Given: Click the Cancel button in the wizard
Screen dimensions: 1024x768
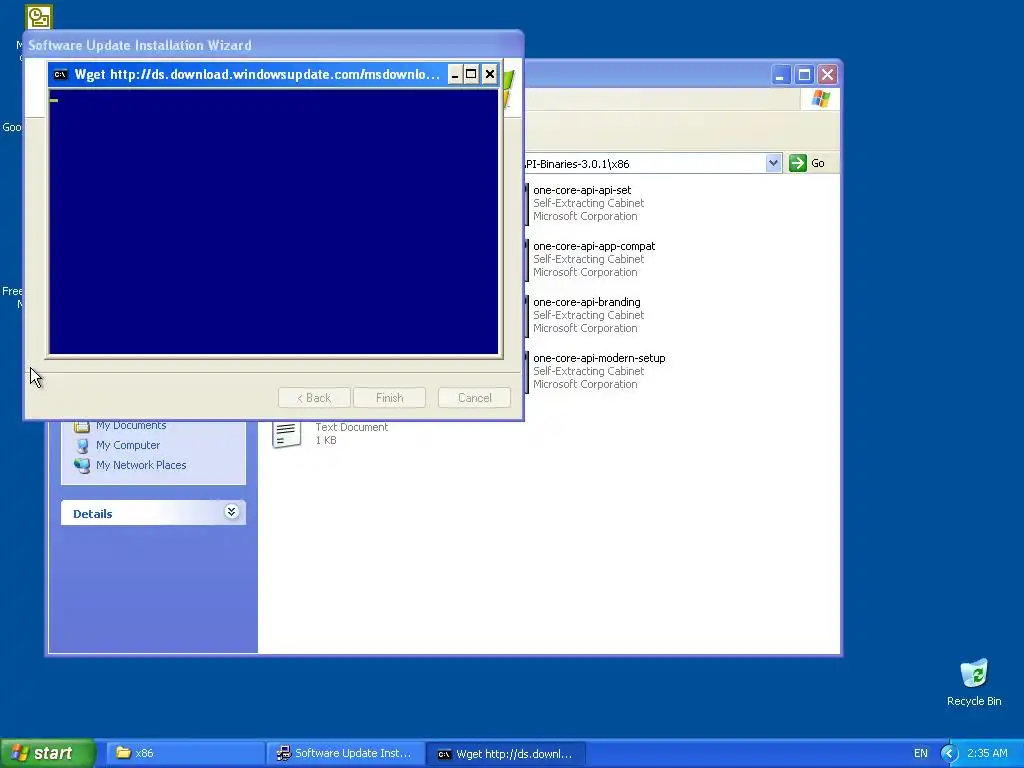Looking at the screenshot, I should coord(474,398).
